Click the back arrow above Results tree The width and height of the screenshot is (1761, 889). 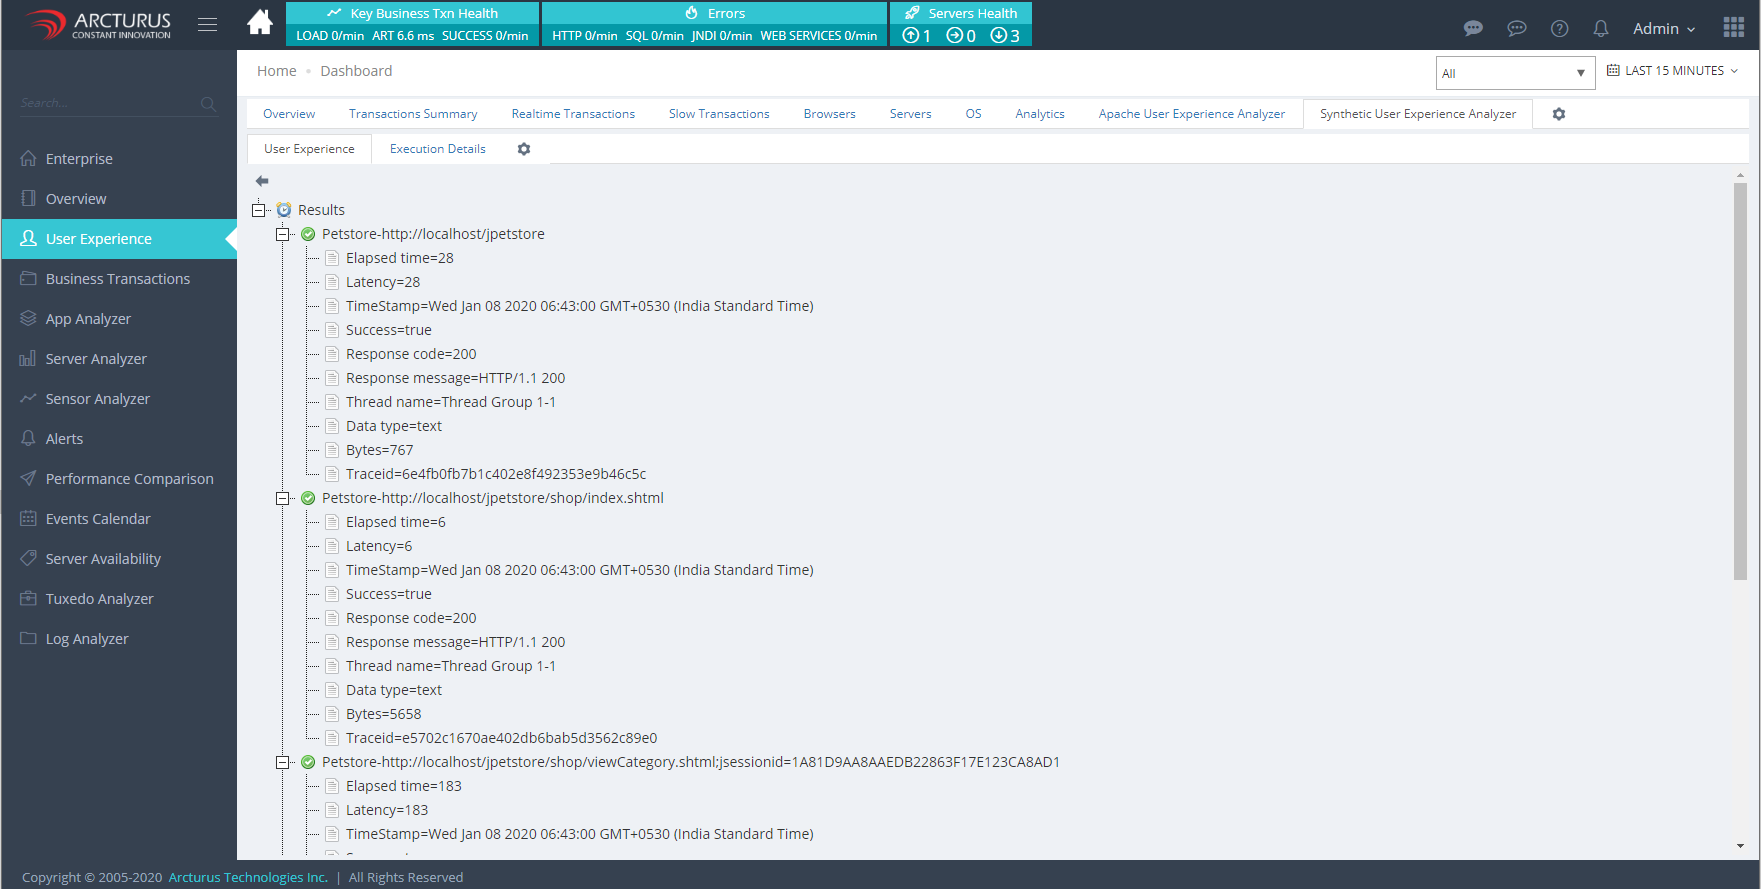point(262,181)
